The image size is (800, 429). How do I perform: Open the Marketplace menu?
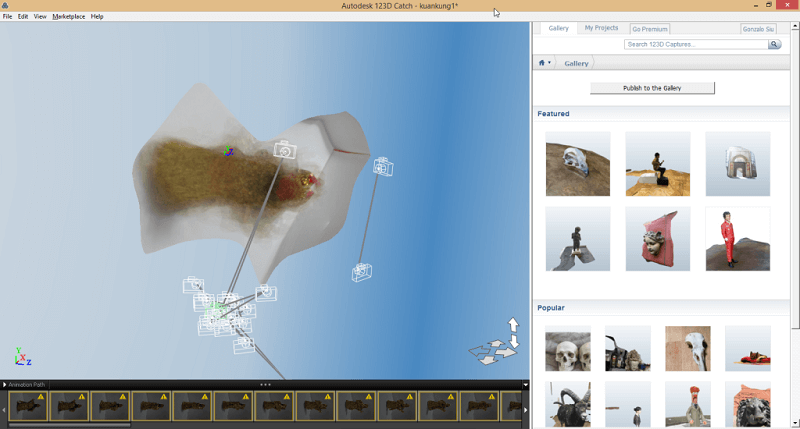[x=69, y=16]
